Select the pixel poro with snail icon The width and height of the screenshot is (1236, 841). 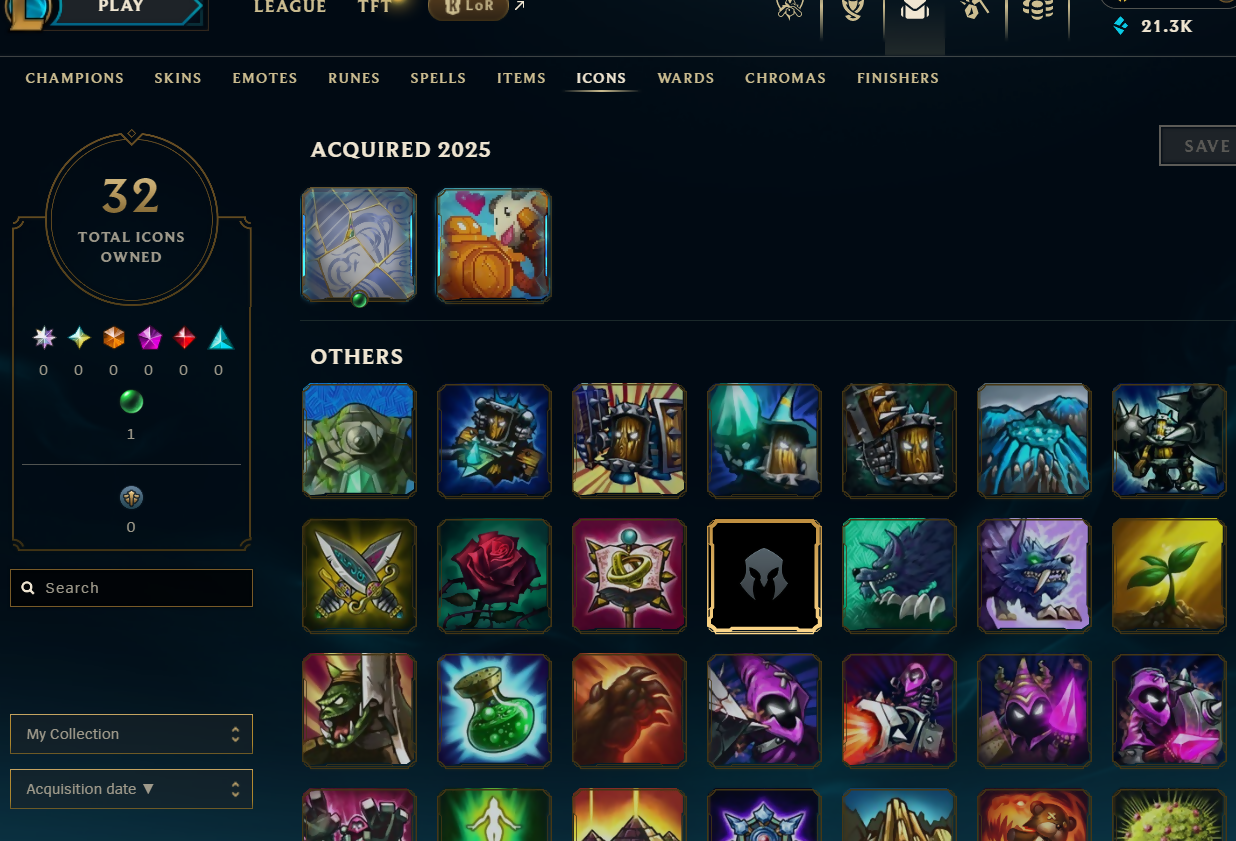(494, 245)
